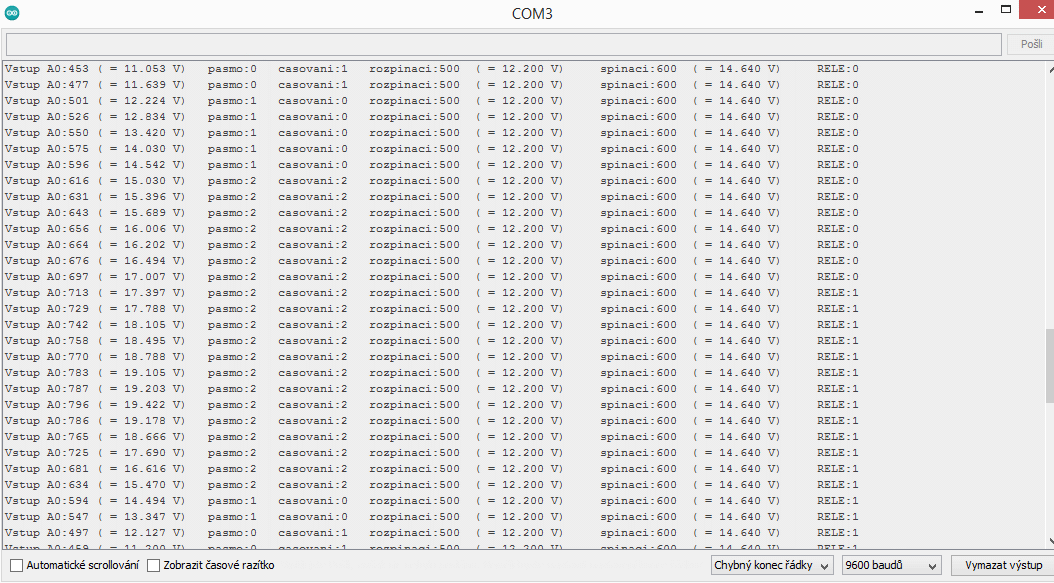
Task: Expand the 9600 baudů baud rate dropdown
Action: click(x=891, y=566)
